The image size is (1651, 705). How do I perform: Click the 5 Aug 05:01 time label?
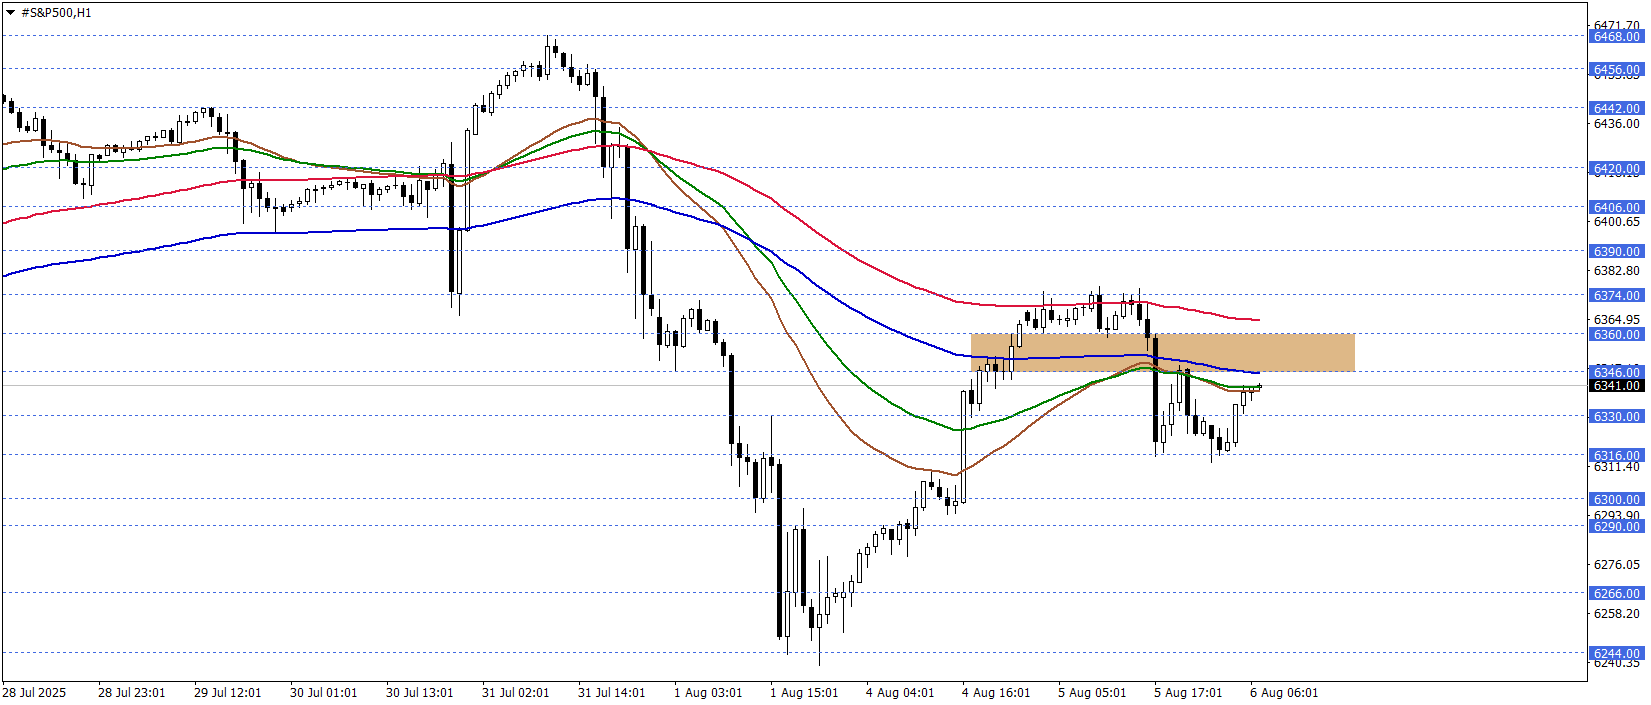pos(1092,693)
